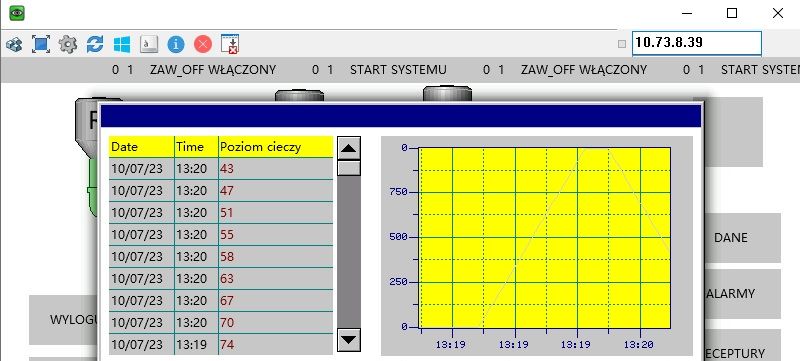Click the scroll up arrow of the data table
The image size is (800, 361).
[349, 148]
